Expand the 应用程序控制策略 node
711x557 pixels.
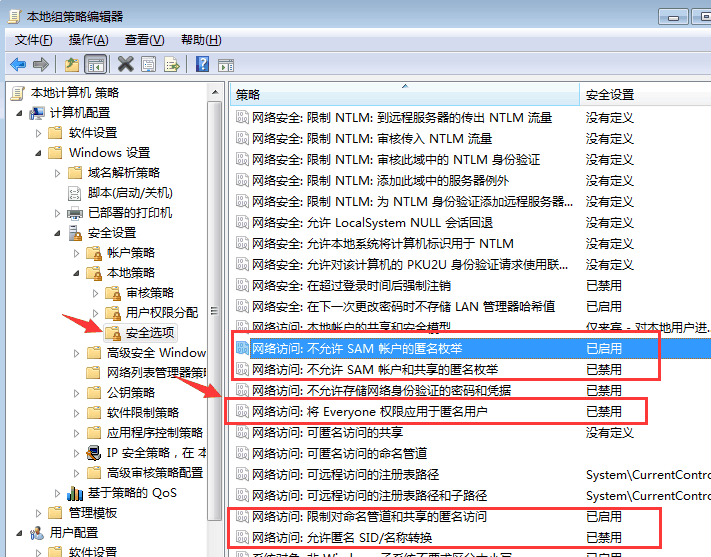[x=77, y=433]
